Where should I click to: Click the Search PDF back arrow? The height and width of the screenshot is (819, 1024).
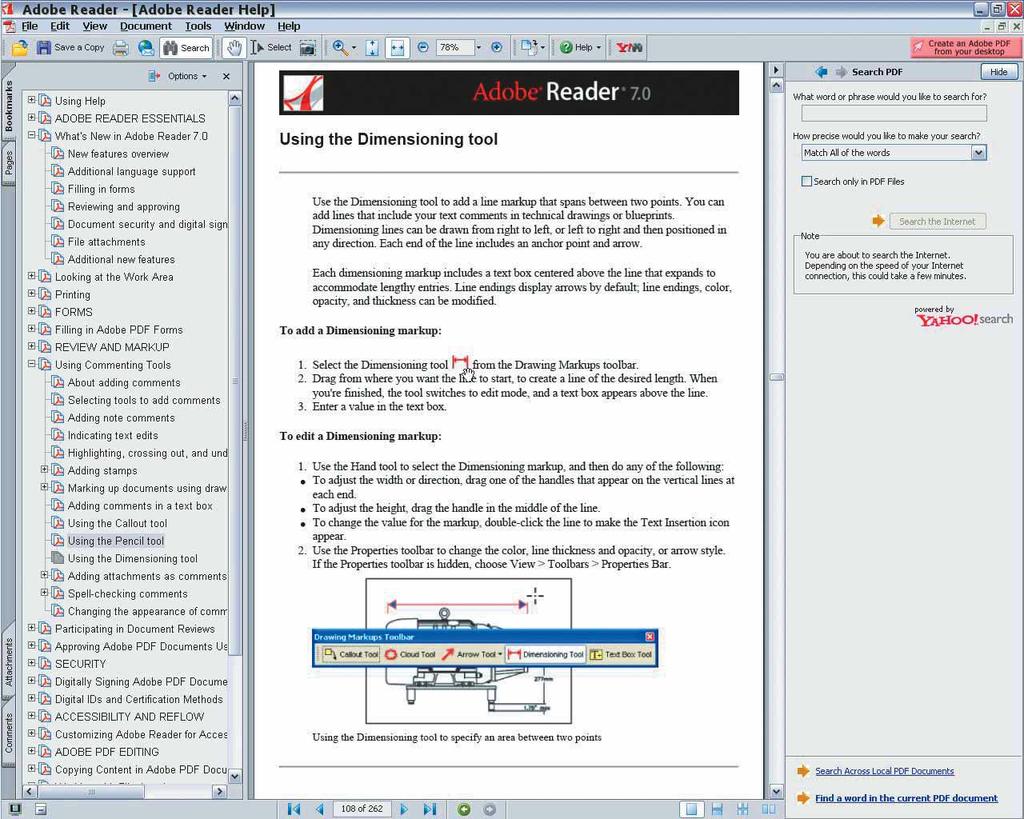(x=822, y=72)
